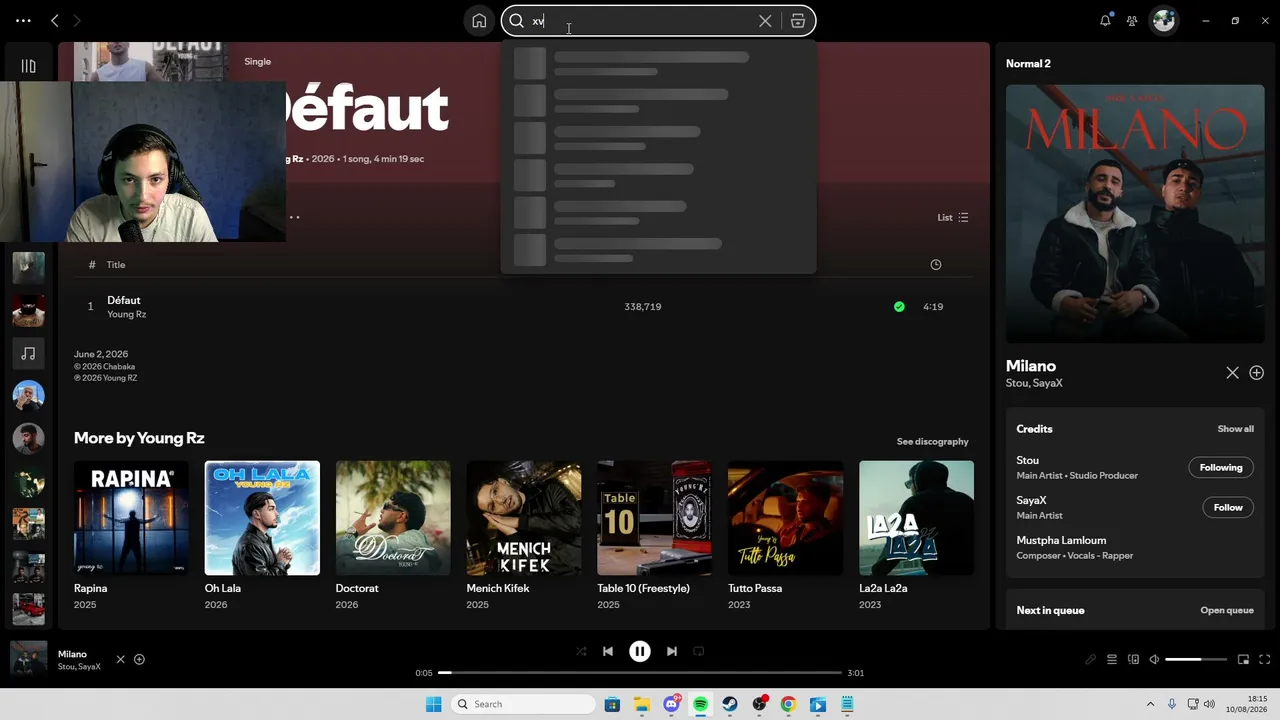Click the Windows taskbar Search box
Viewport: 1280px width, 720px height.
click(x=525, y=705)
